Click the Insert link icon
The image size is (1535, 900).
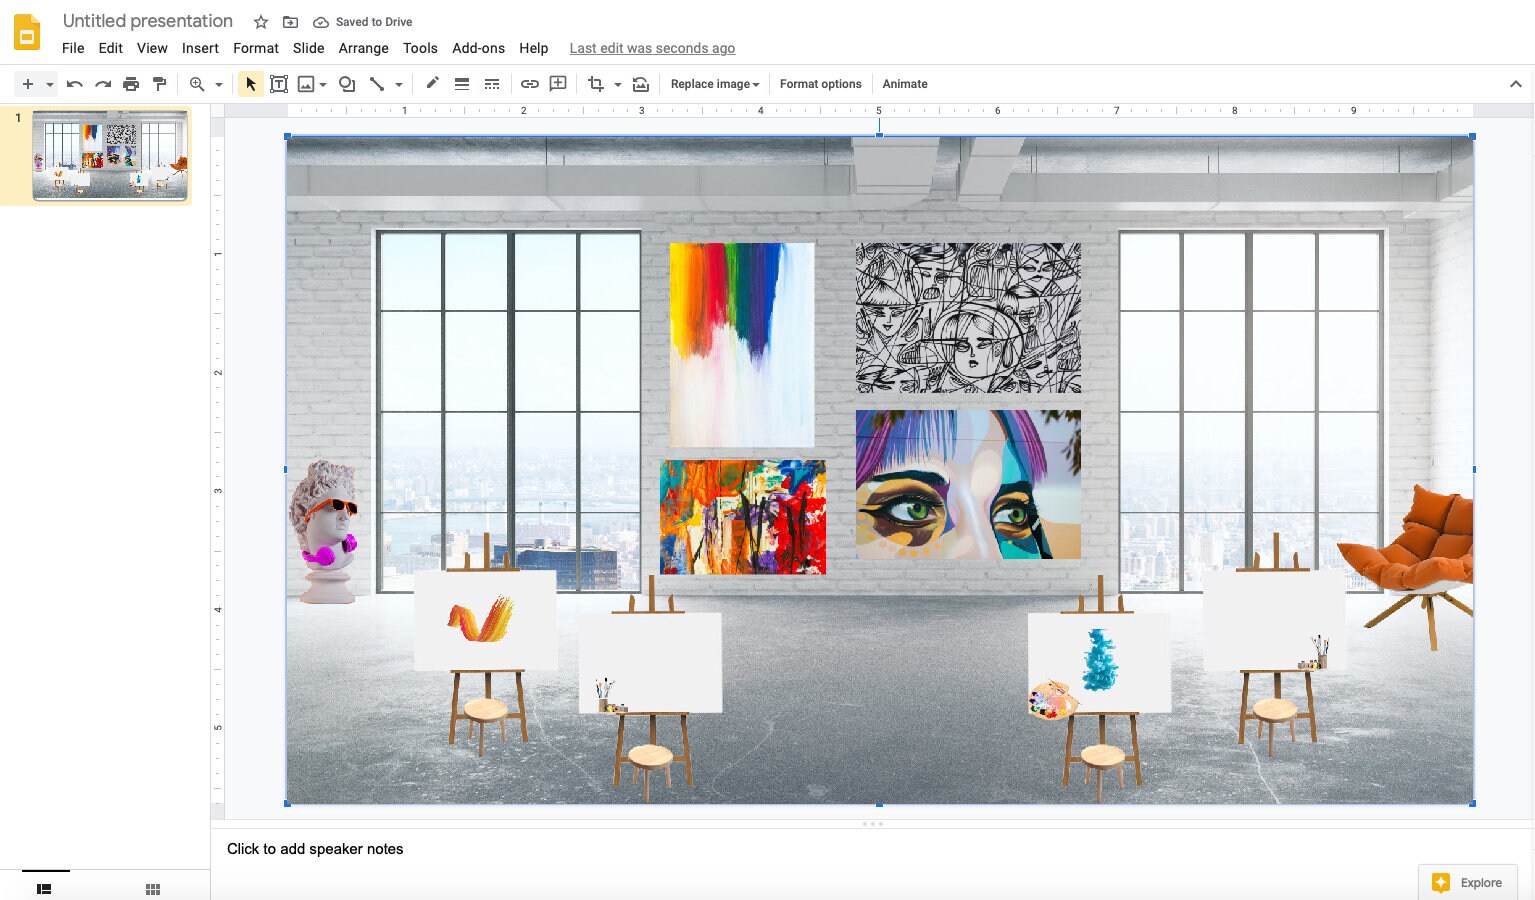530,84
